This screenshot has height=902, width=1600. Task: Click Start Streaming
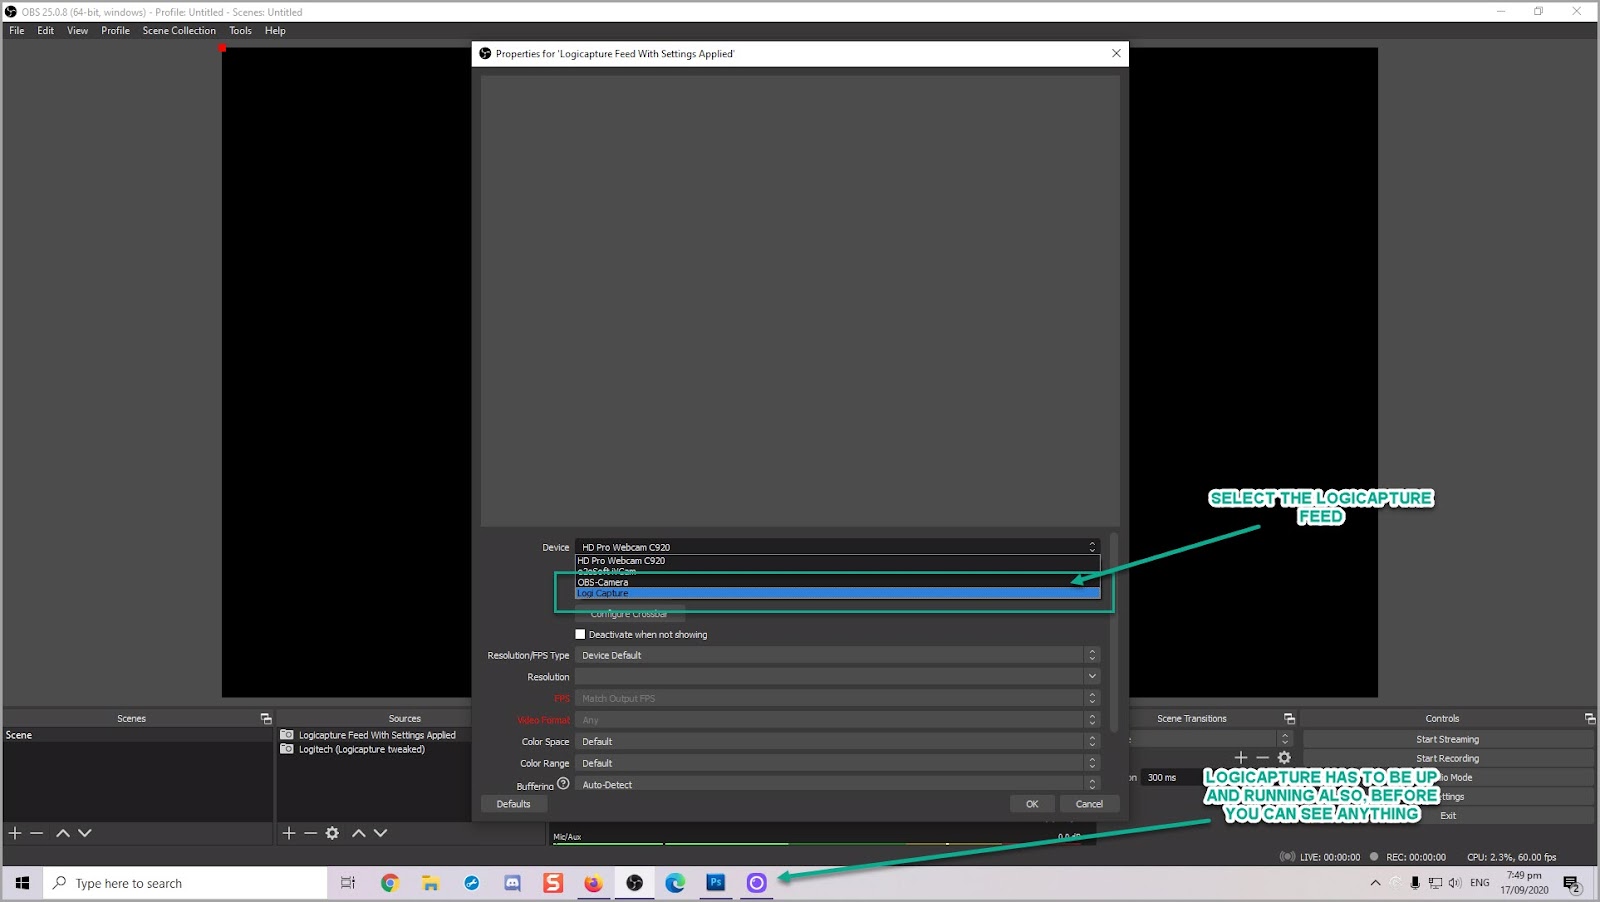click(1448, 739)
